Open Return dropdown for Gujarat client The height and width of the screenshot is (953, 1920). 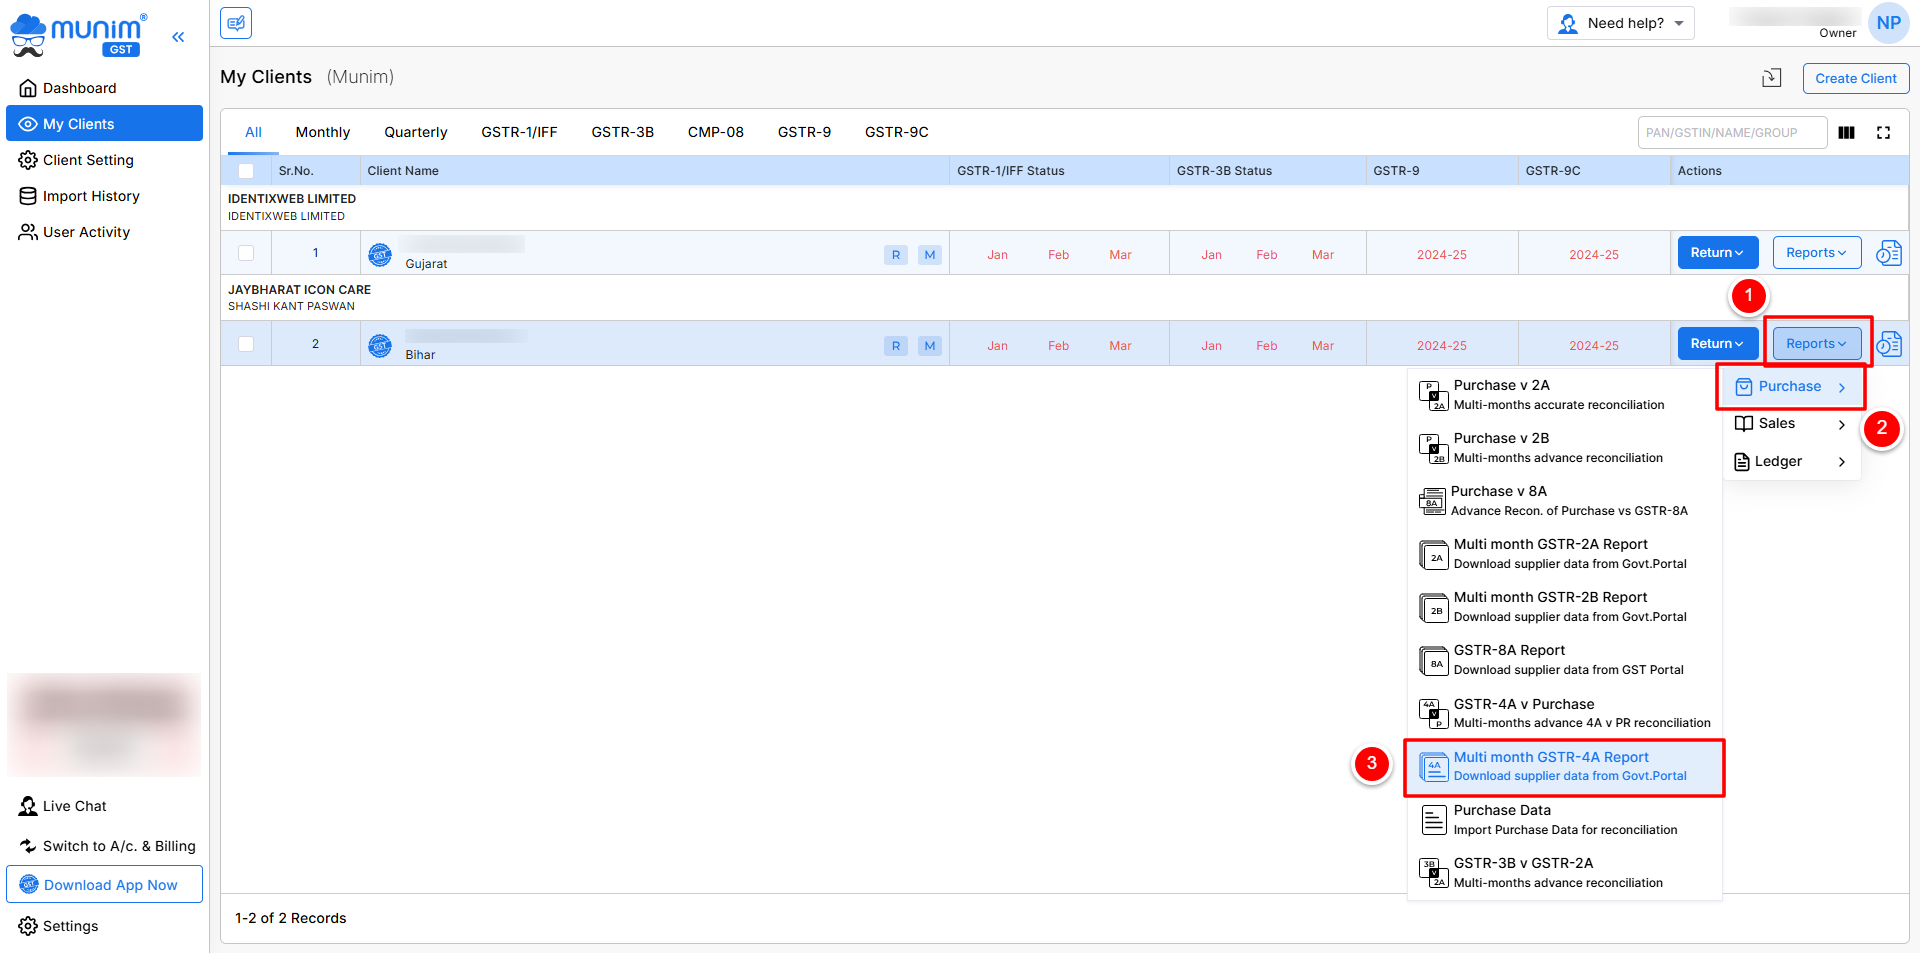coord(1717,253)
